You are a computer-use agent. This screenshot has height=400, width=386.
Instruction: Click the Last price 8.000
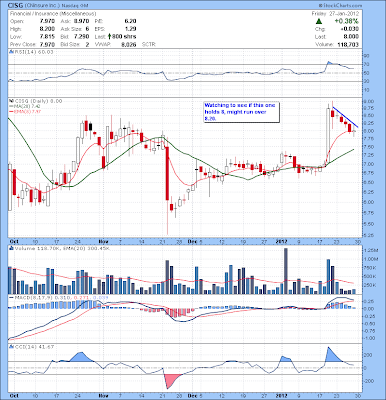[x=351, y=37]
